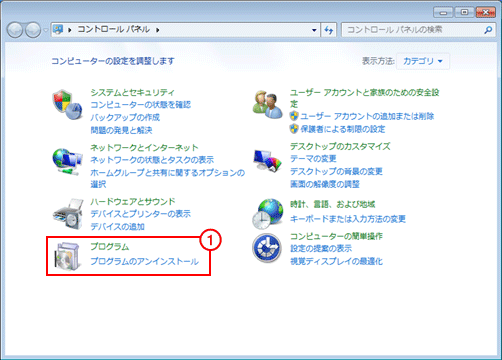The width and height of the screenshot is (502, 360).
Task: Click in the コントロール パネルの検索 field
Action: coord(413,30)
